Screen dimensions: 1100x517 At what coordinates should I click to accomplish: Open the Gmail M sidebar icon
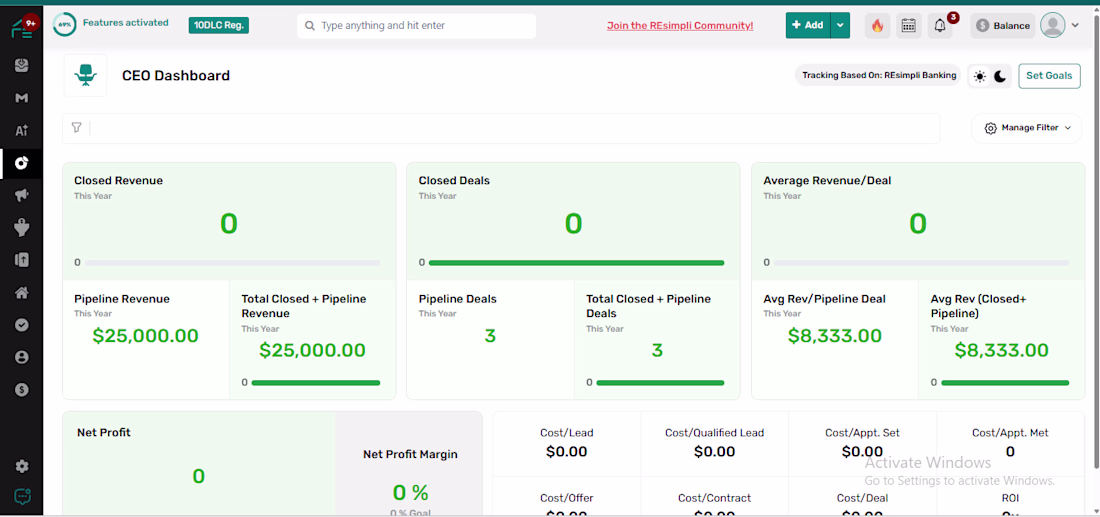tap(22, 98)
